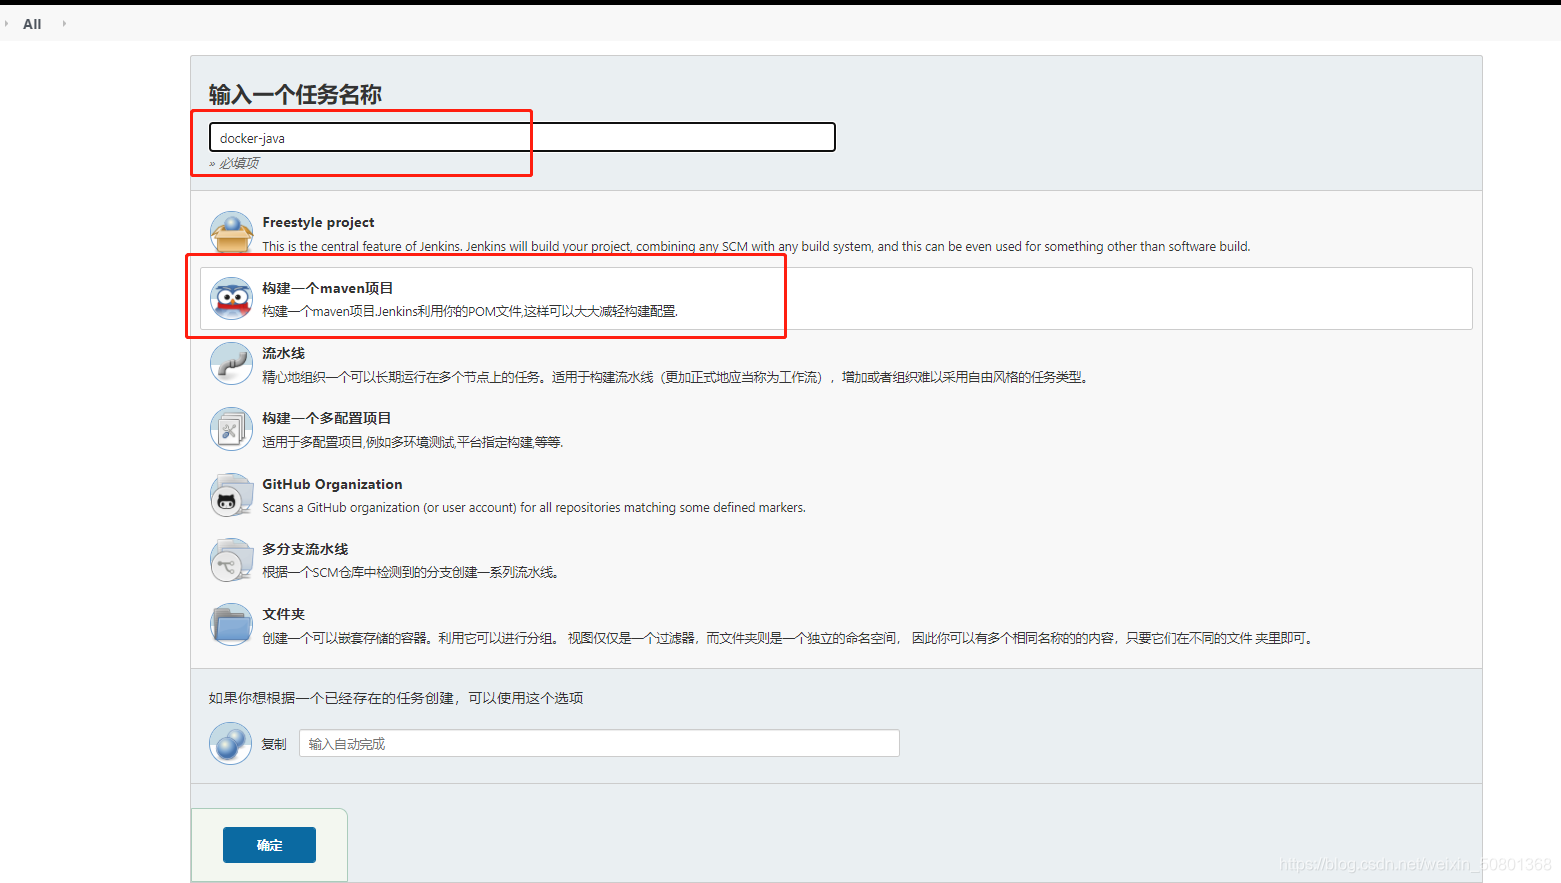Viewport: 1561px width, 883px height.
Task: Click the copy (复制) spheres icon
Action: point(231,743)
